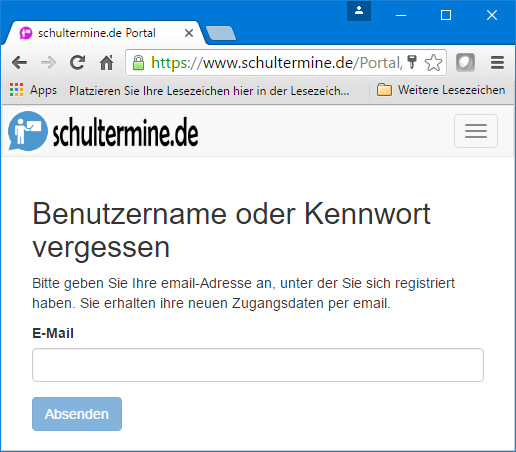Expand the site navigation hamburger toggle

(476, 131)
